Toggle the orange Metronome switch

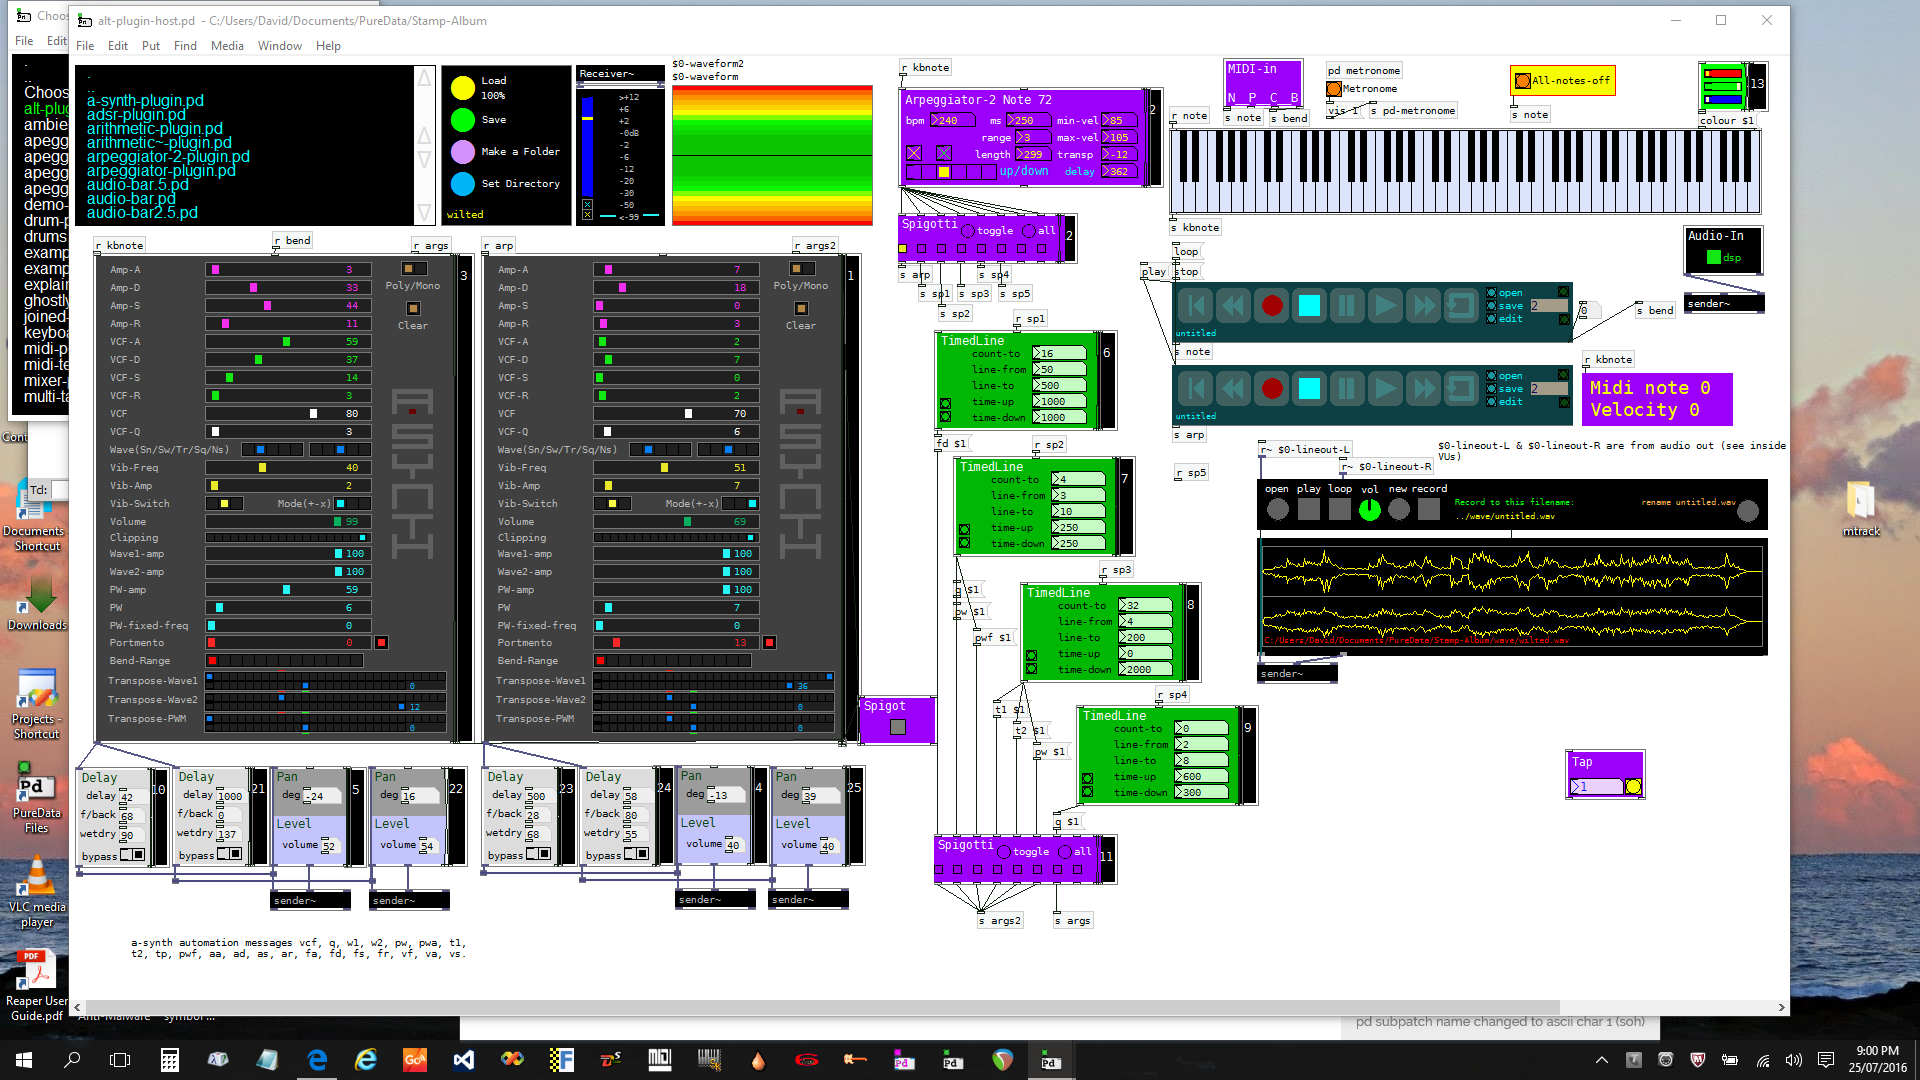[1334, 89]
